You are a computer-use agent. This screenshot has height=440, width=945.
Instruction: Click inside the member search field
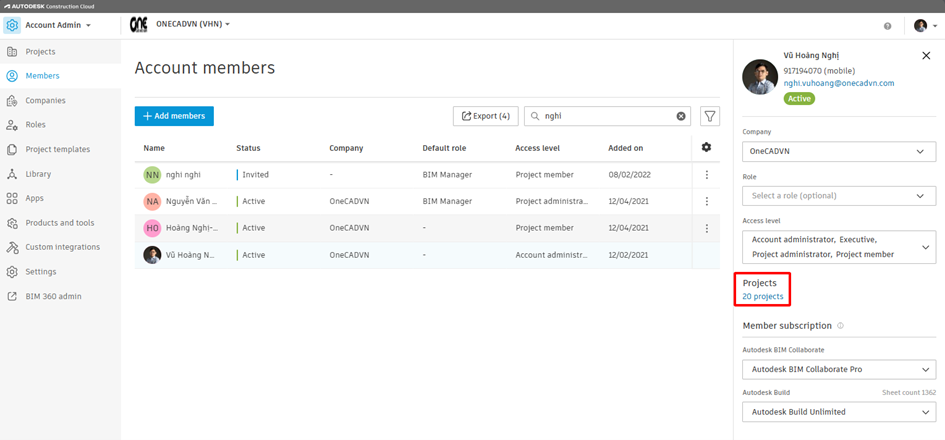[x=608, y=116]
